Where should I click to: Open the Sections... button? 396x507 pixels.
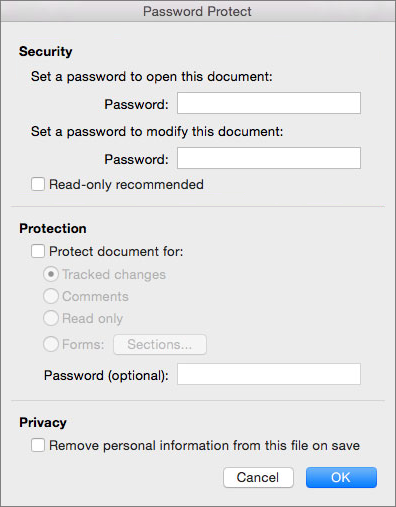(x=160, y=344)
